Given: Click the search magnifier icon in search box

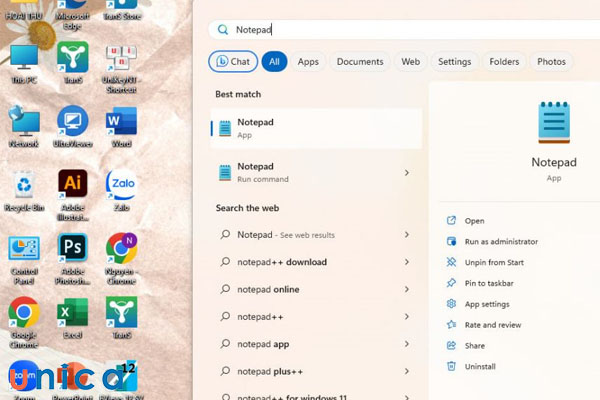Looking at the screenshot, I should pos(223,29).
